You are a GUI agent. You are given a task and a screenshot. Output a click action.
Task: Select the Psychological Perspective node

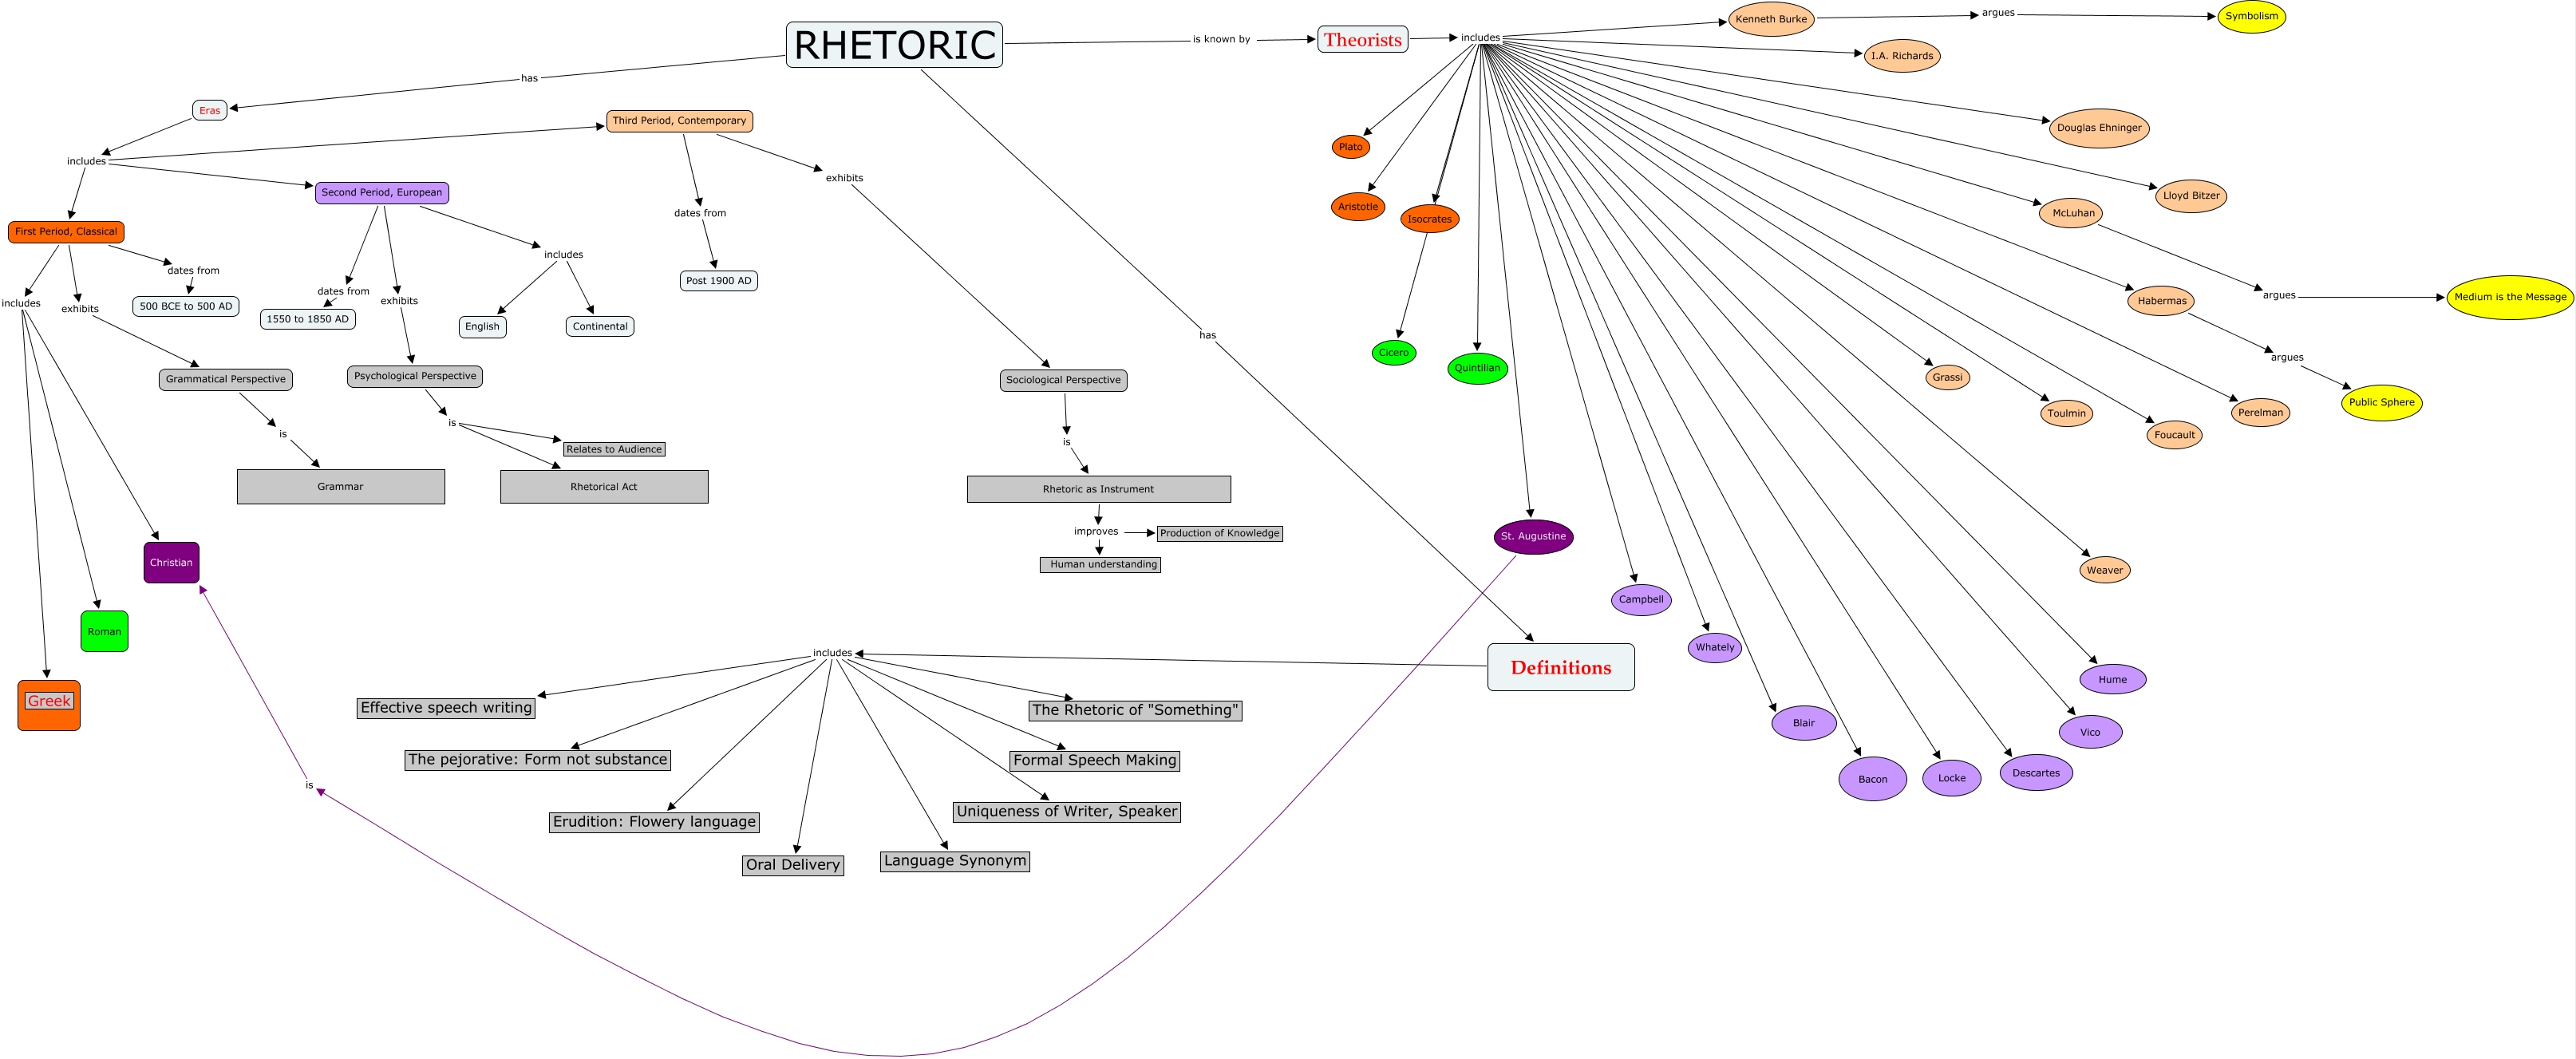415,377
